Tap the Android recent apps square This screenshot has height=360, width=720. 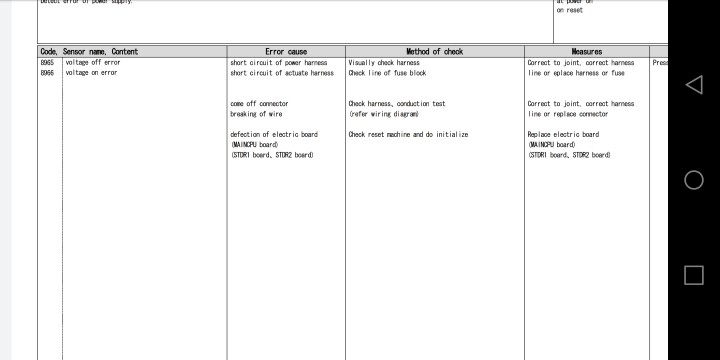click(694, 275)
